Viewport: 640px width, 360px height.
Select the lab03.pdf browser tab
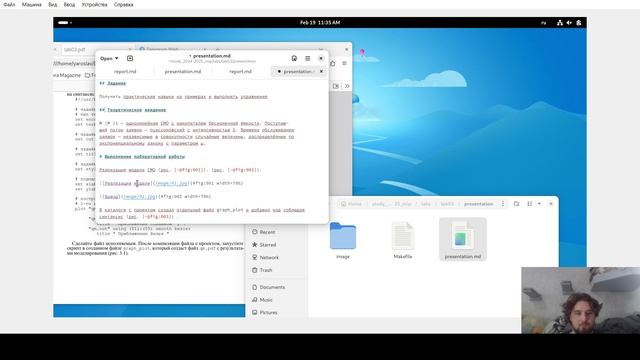(76, 49)
